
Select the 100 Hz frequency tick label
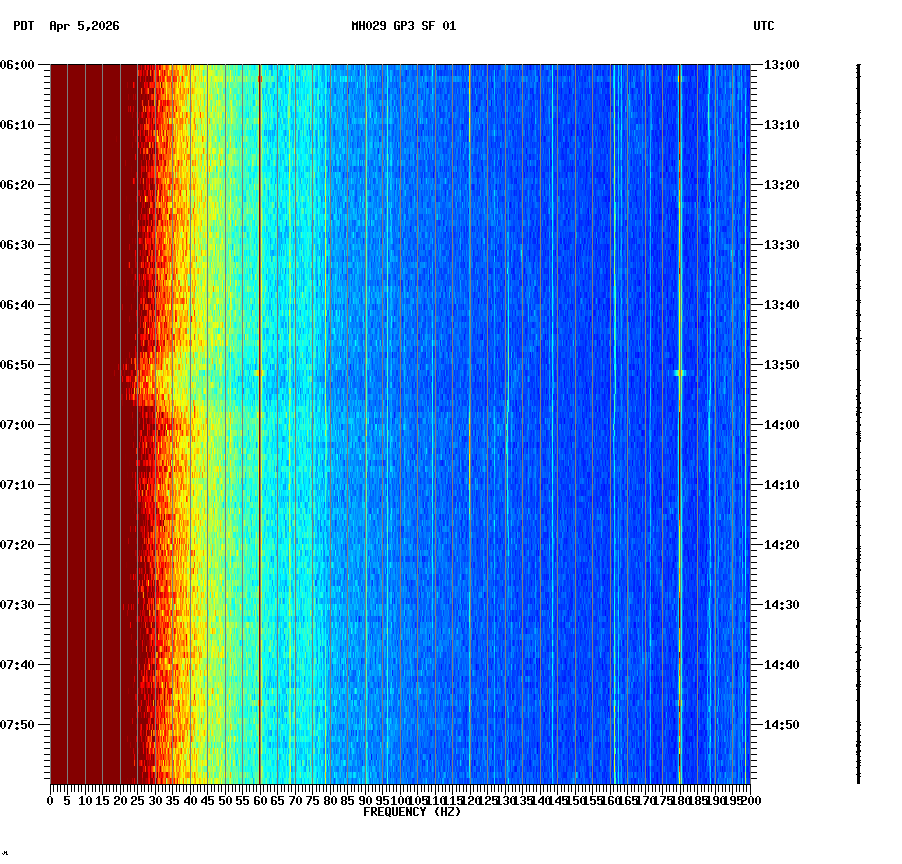[x=399, y=800]
